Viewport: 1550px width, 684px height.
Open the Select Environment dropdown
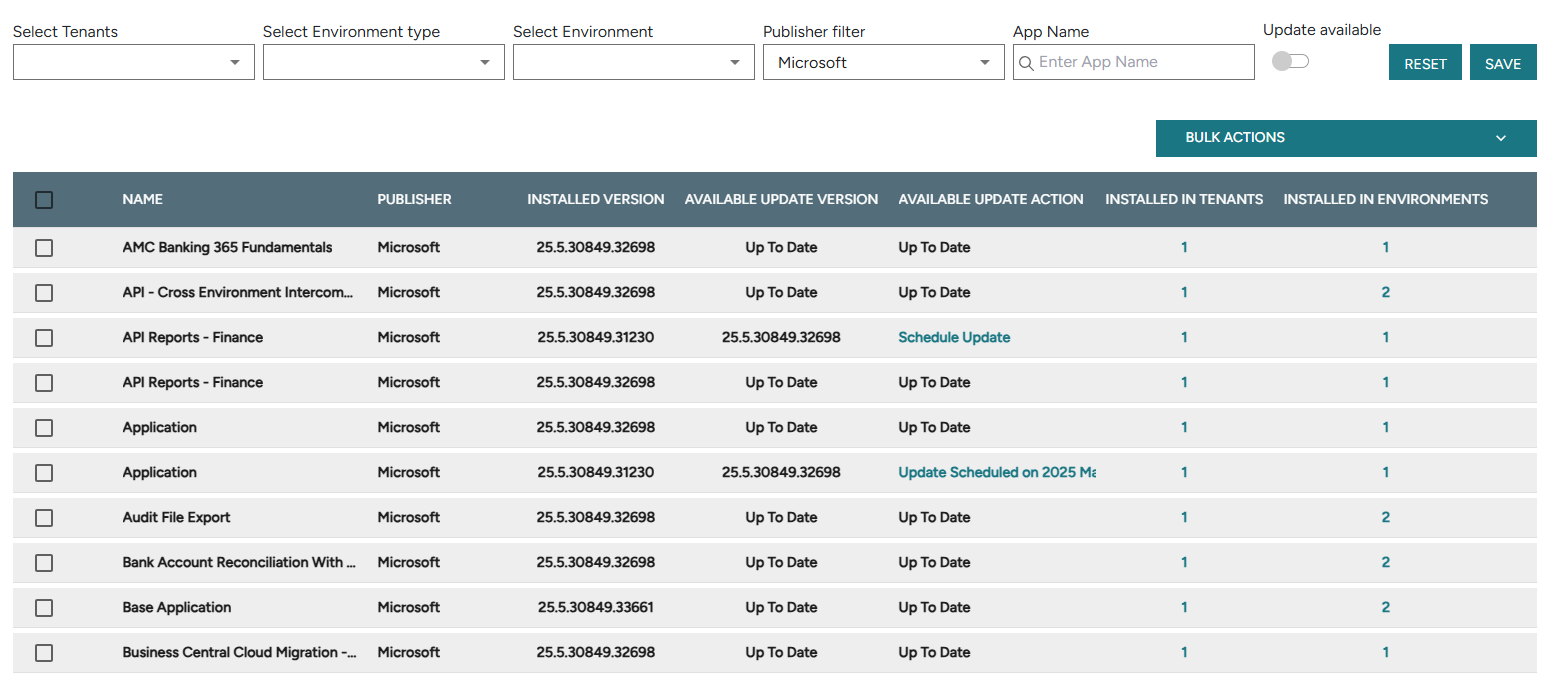tap(633, 62)
